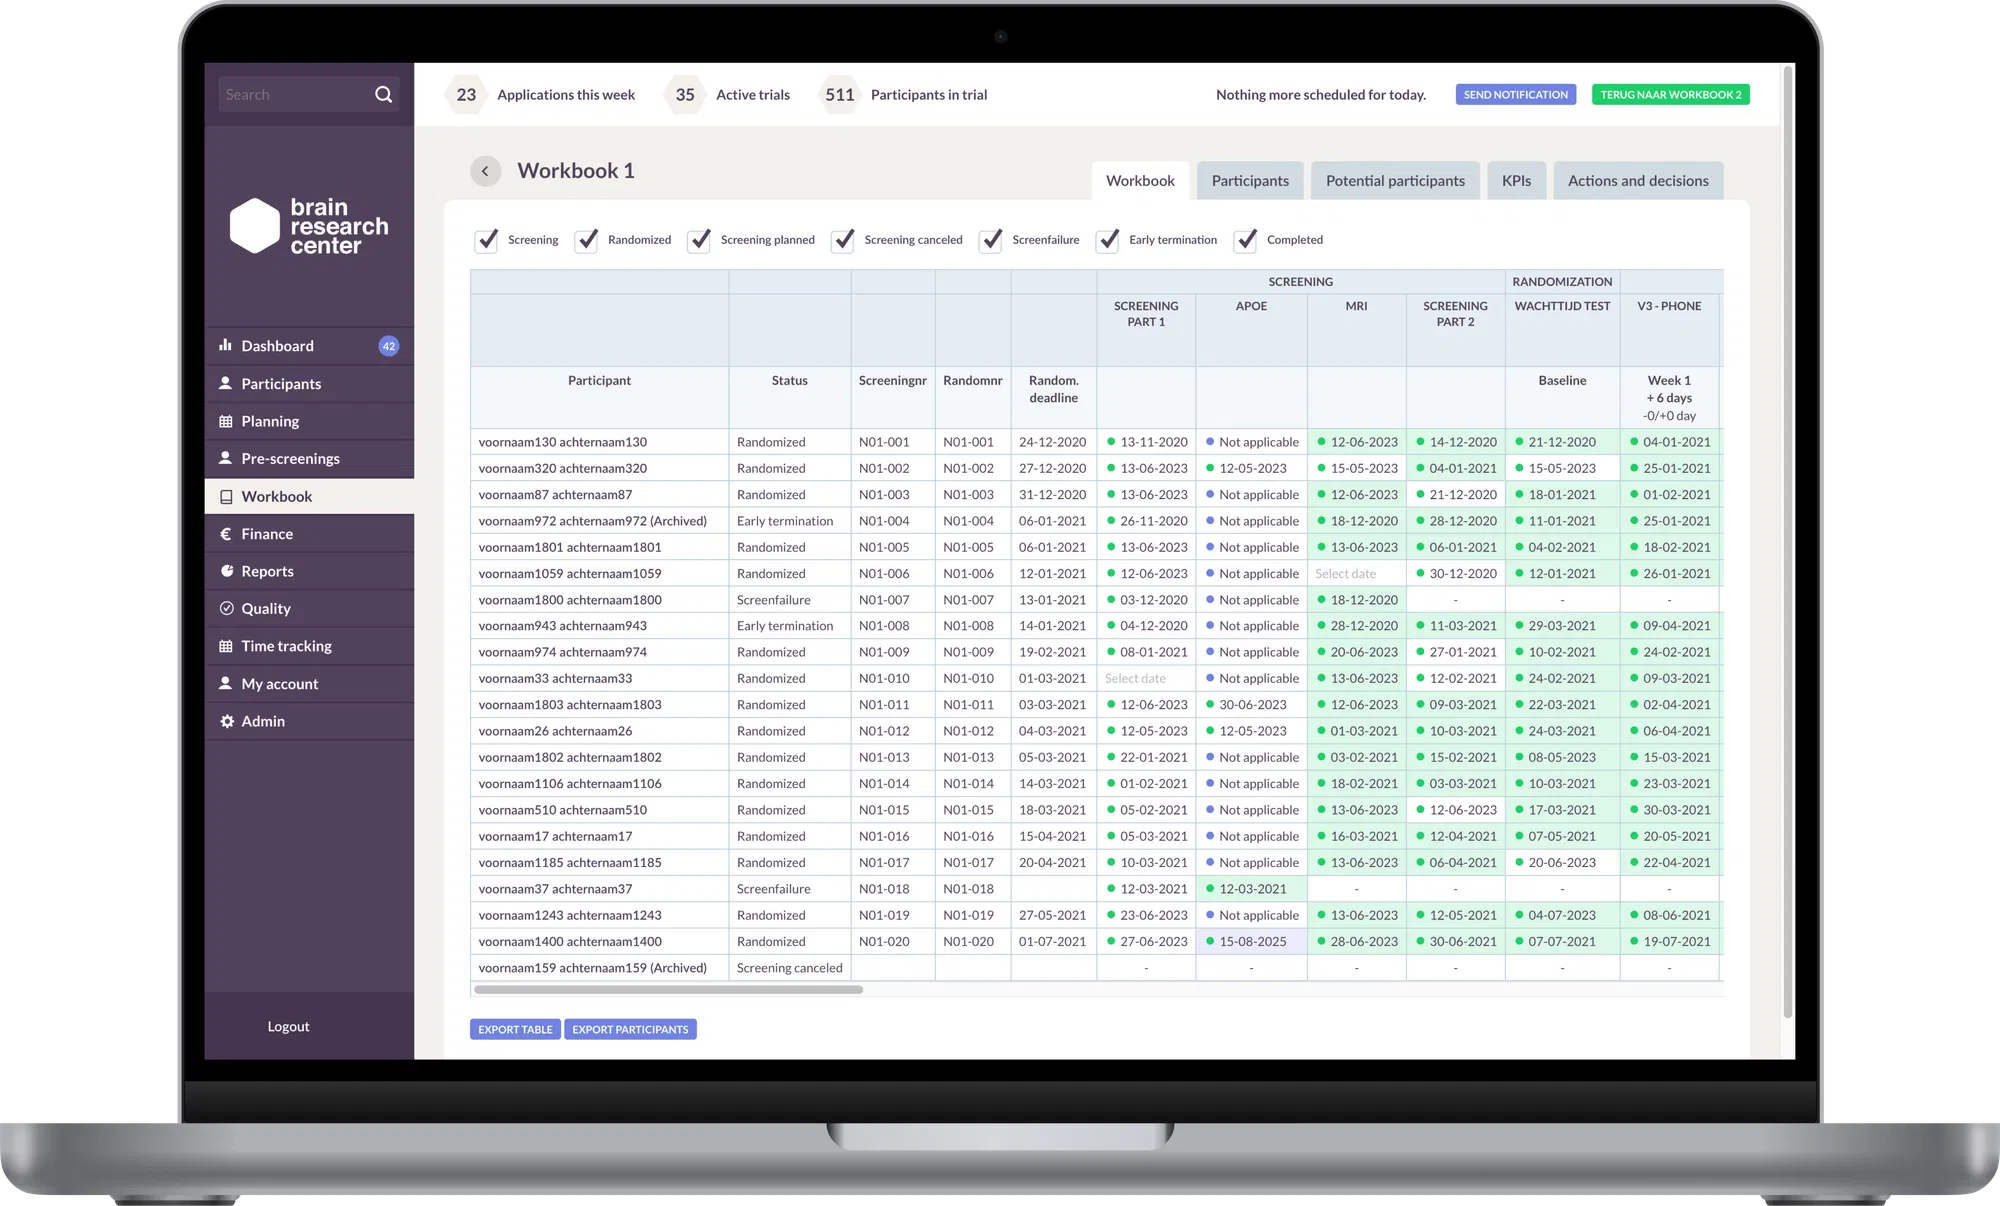
Task: Uncheck the Screening canceled checkbox
Action: 844,240
